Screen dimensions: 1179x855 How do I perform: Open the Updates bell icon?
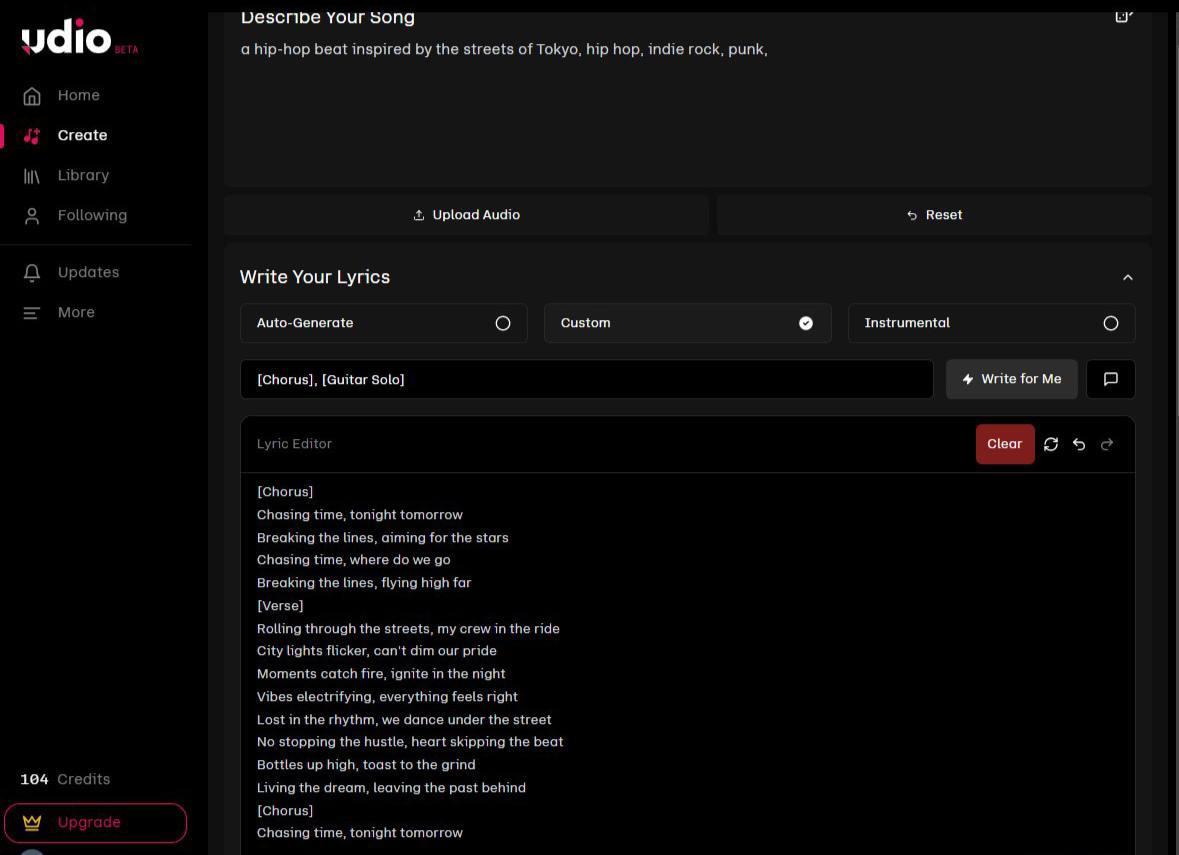coord(32,273)
